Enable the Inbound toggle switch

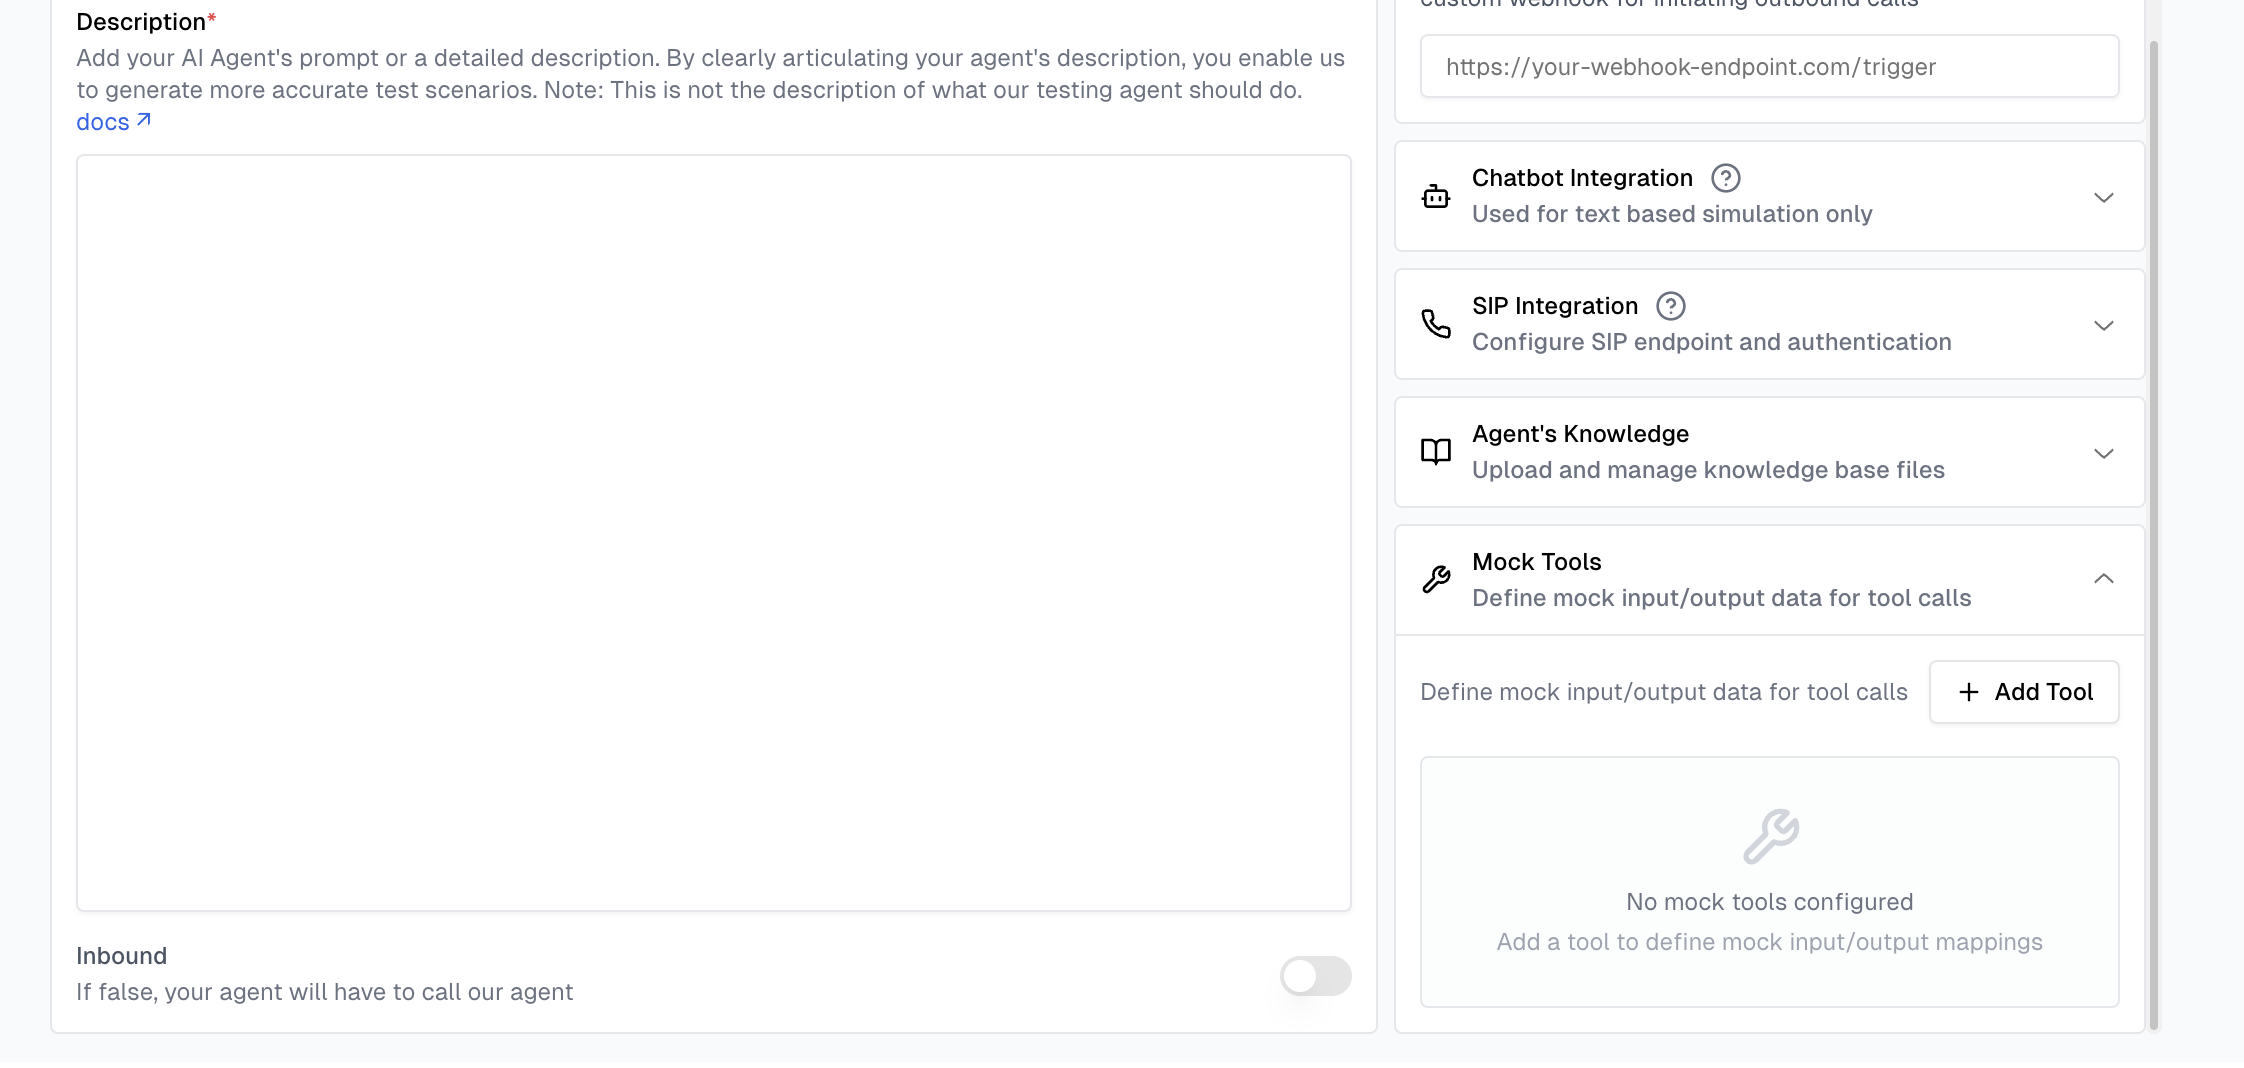(1314, 976)
